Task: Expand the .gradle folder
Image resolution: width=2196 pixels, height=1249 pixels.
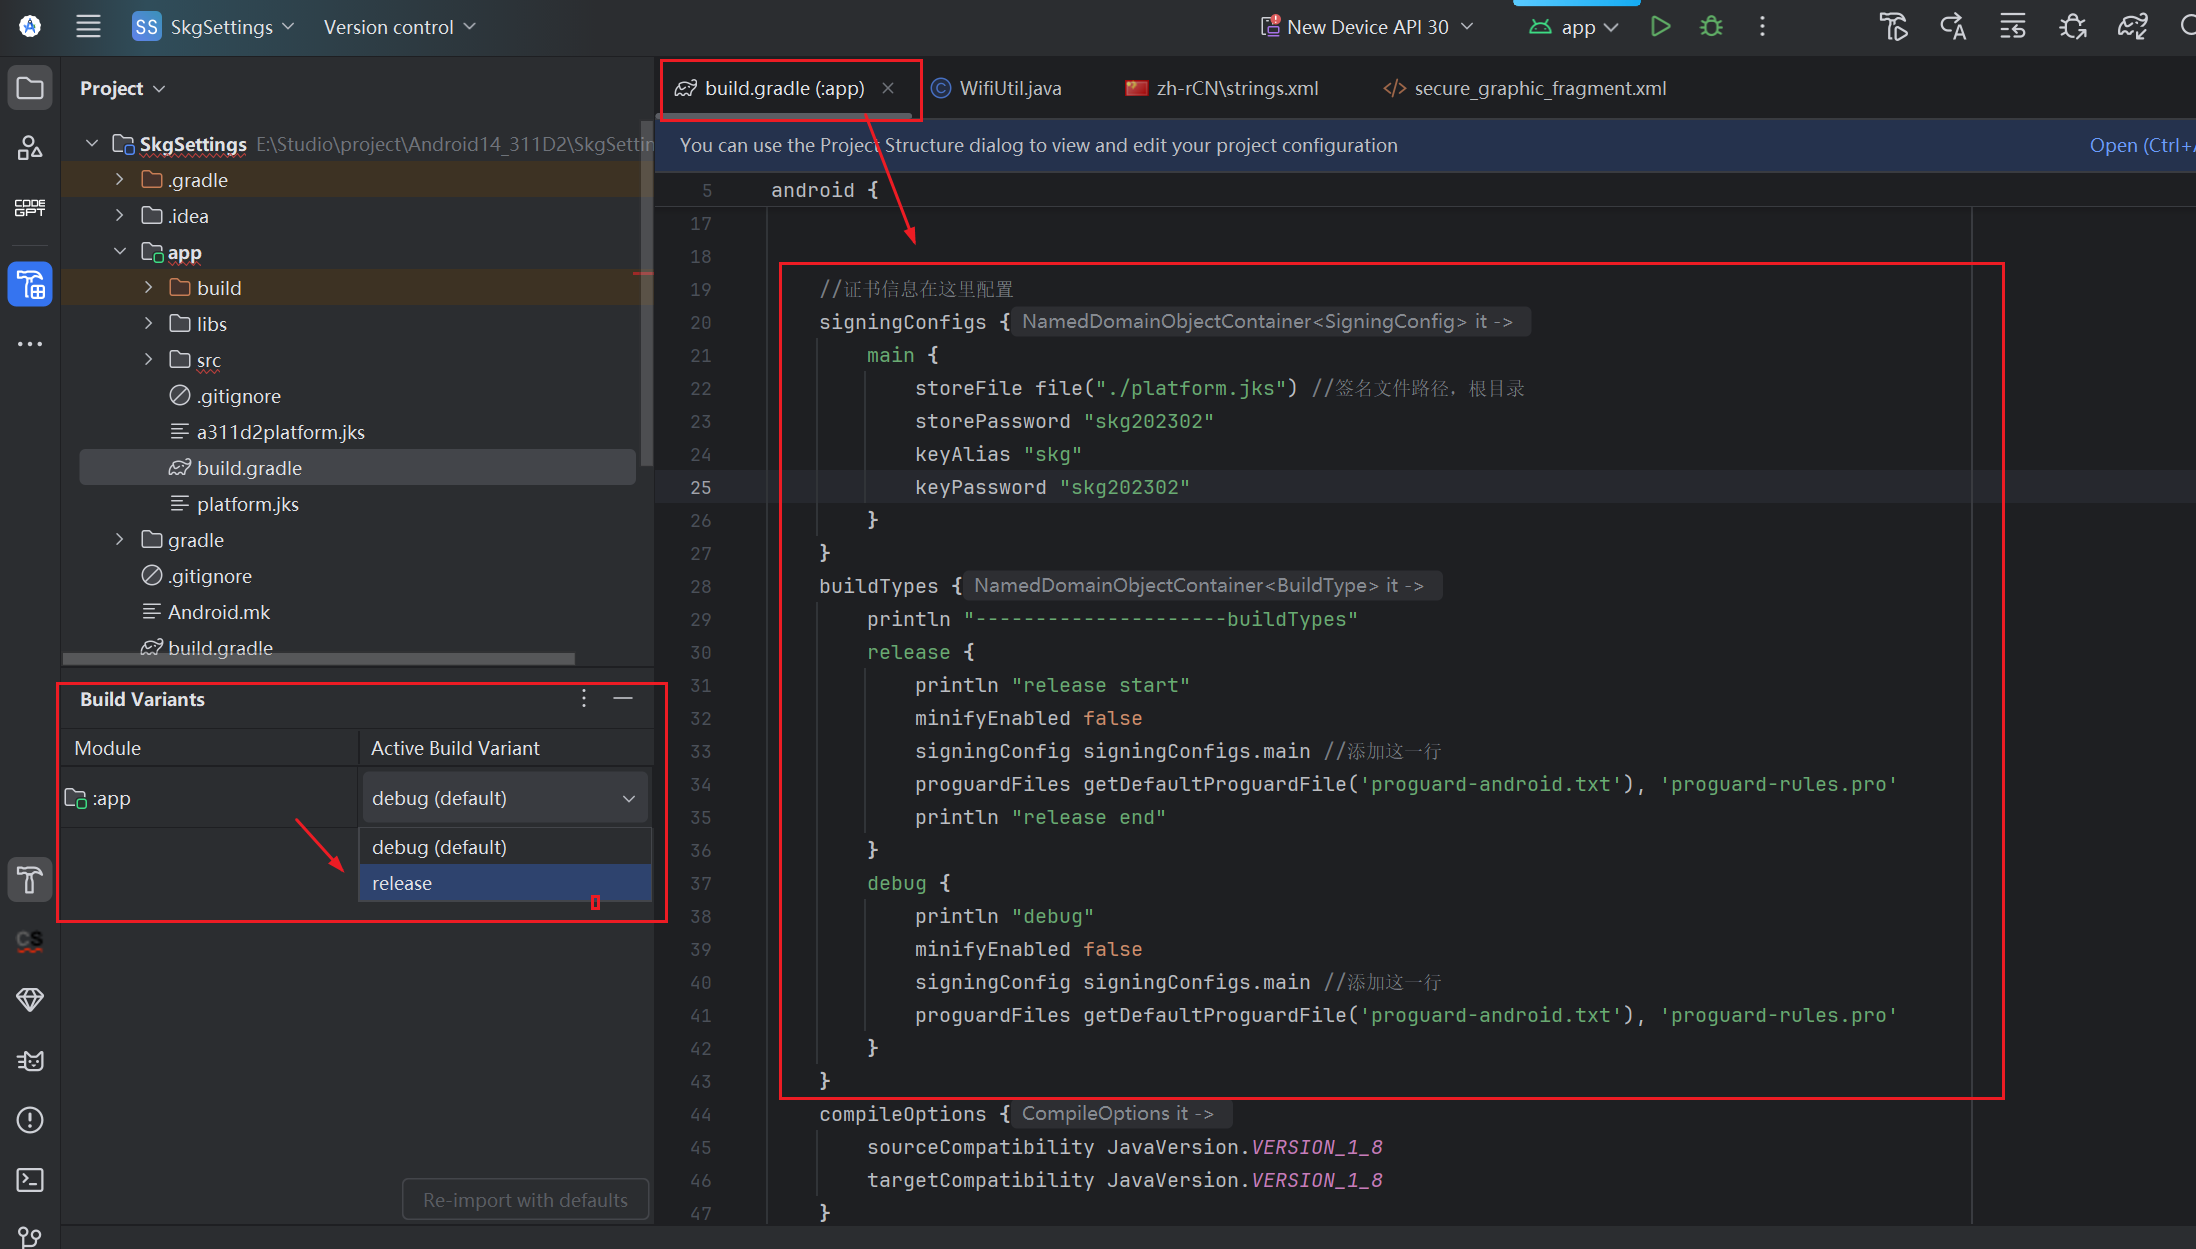Action: pyautogui.click(x=120, y=180)
